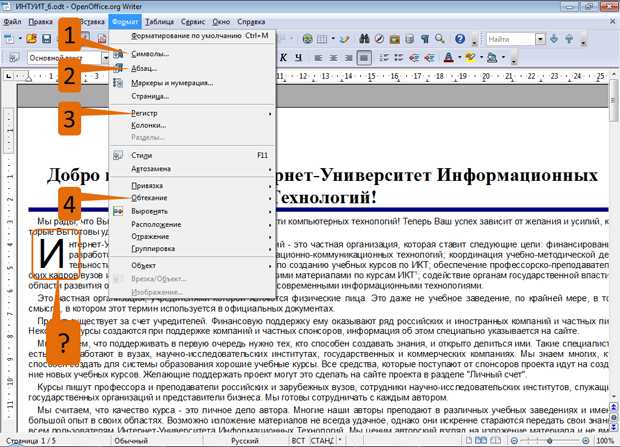Click Форматирование по умолчанию menu entry
Viewport: 620px width, 447px height.
coord(192,36)
